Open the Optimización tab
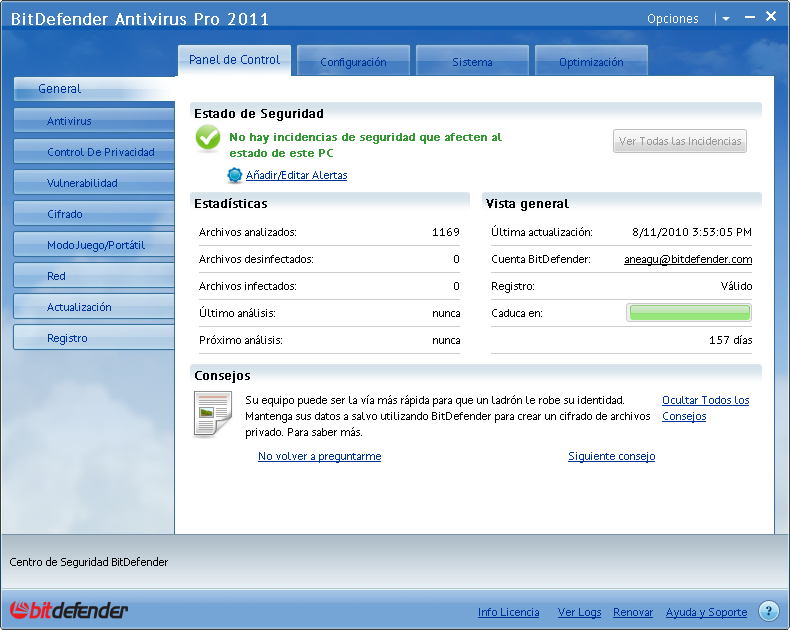 591,62
